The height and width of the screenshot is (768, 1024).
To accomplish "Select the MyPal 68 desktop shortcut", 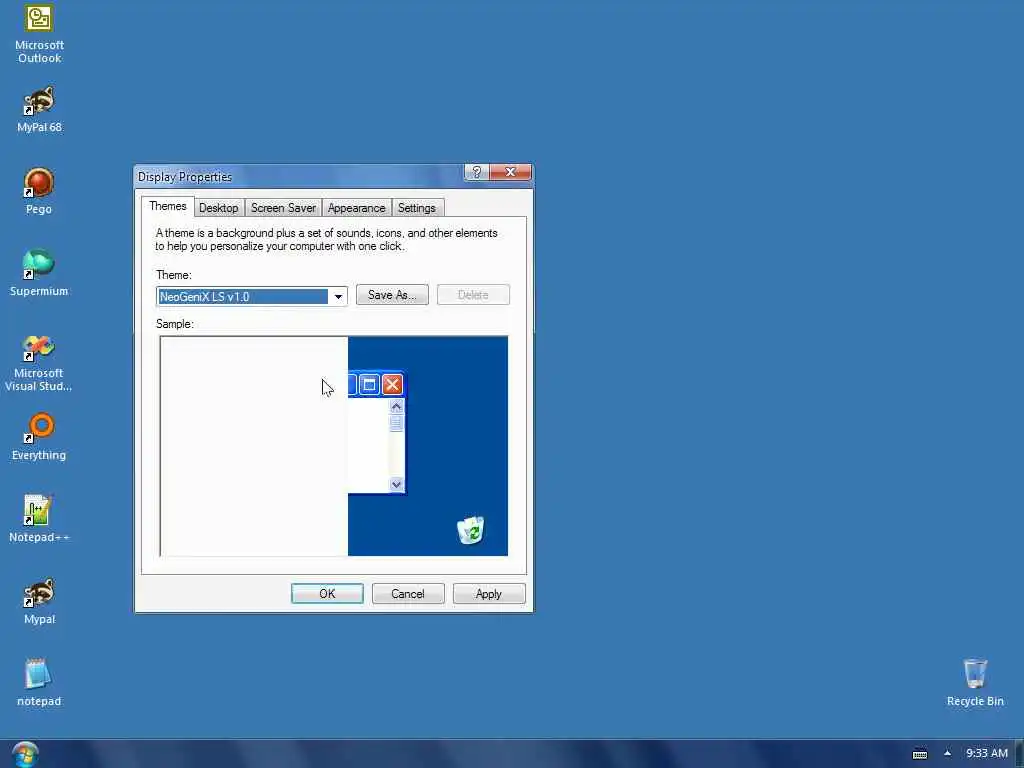I will [x=39, y=110].
